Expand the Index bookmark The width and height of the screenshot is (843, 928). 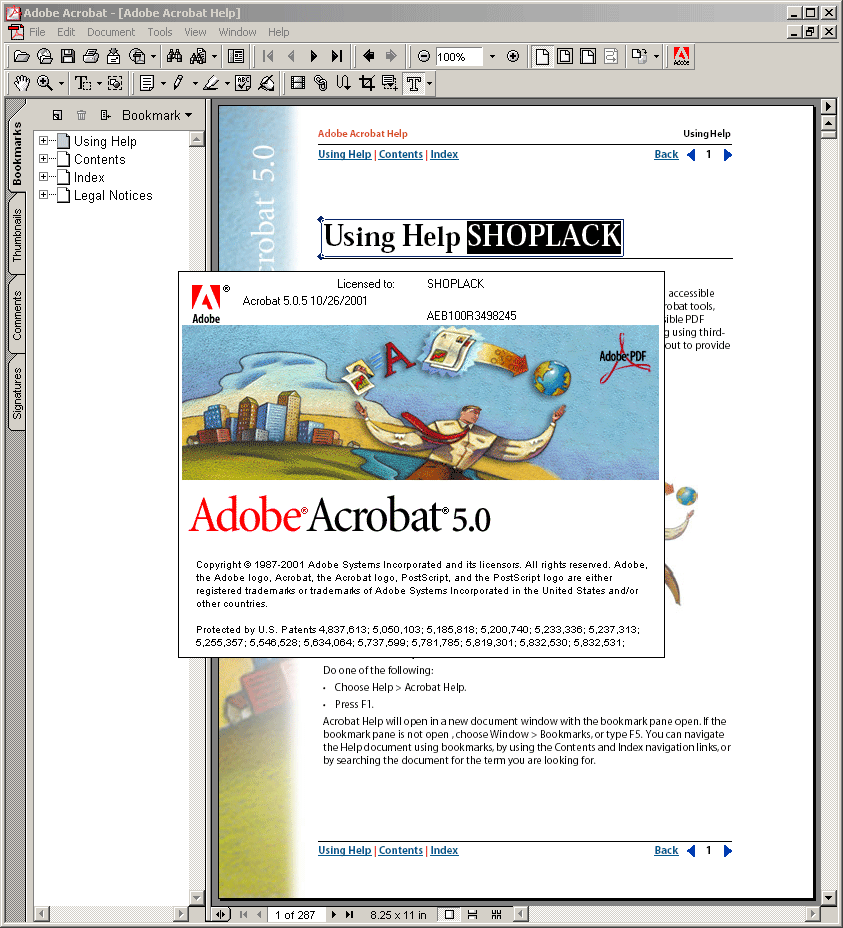coord(43,176)
